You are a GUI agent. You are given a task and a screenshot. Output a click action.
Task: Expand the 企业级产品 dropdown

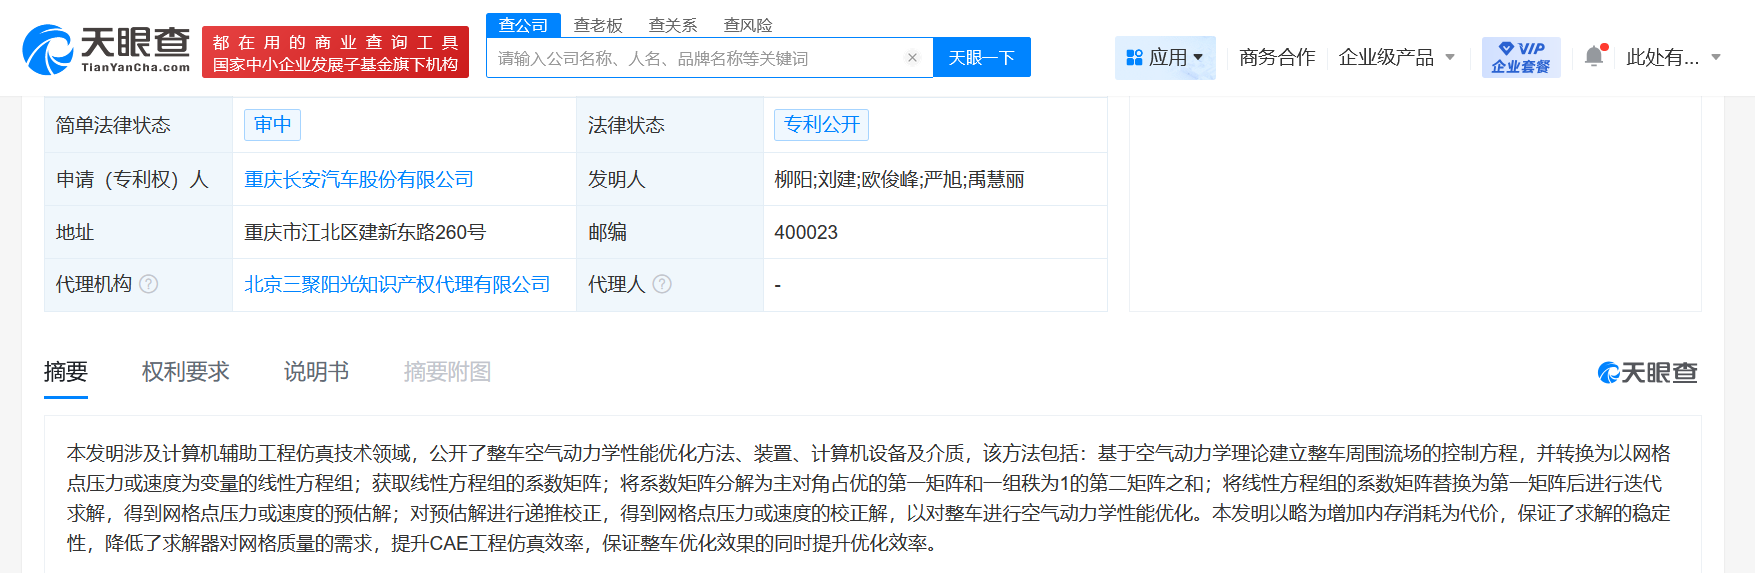[x=1450, y=58]
